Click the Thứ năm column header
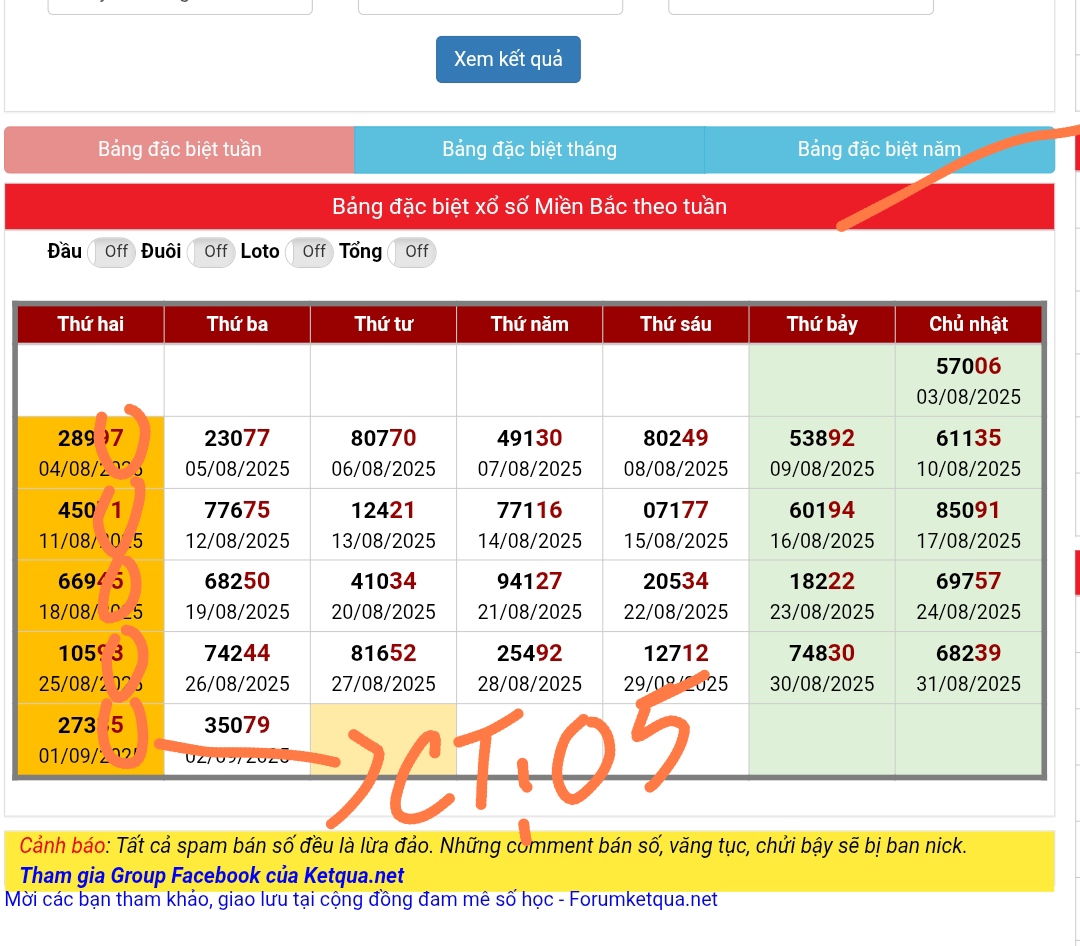Viewport: 1080px width, 946px height. coord(529,324)
